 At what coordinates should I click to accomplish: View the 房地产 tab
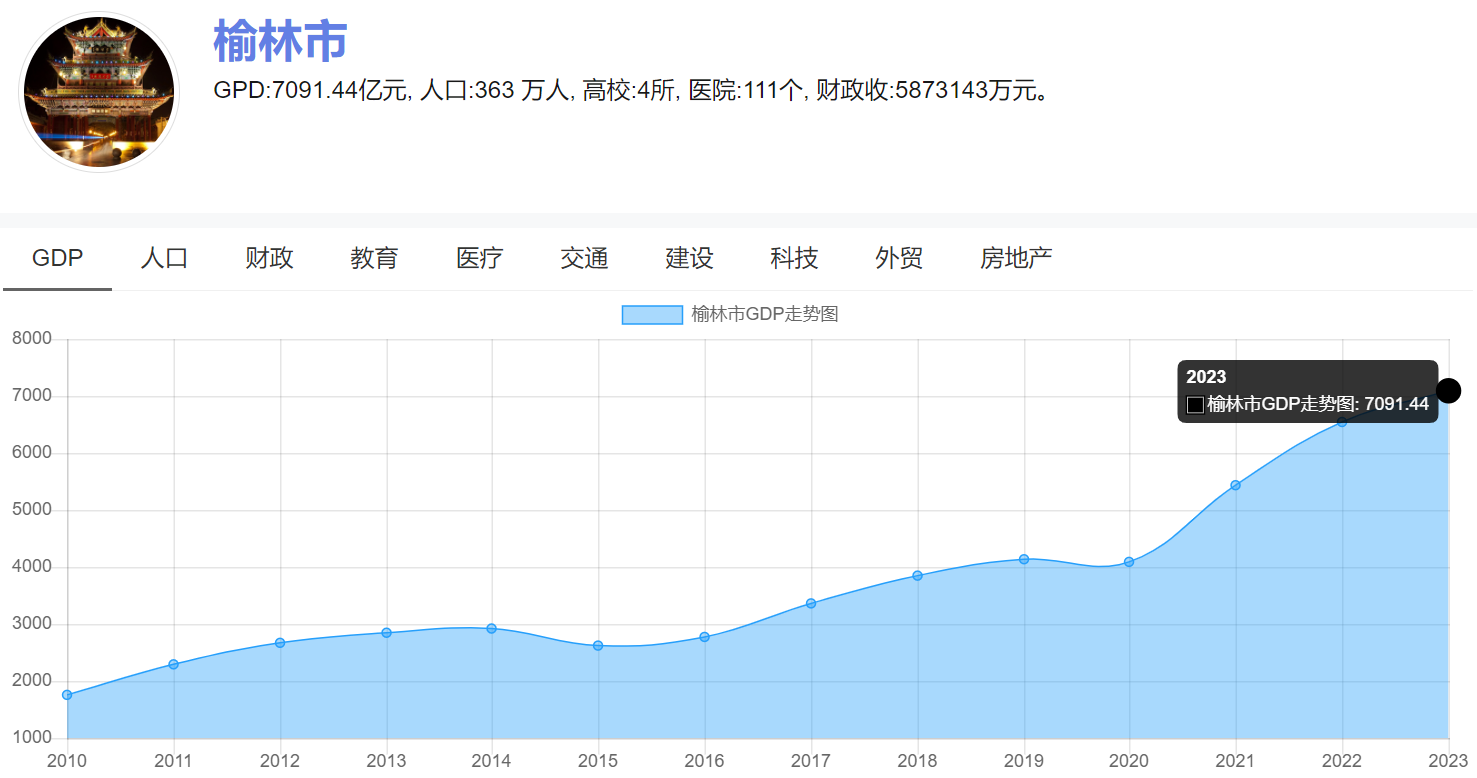pos(1015,258)
